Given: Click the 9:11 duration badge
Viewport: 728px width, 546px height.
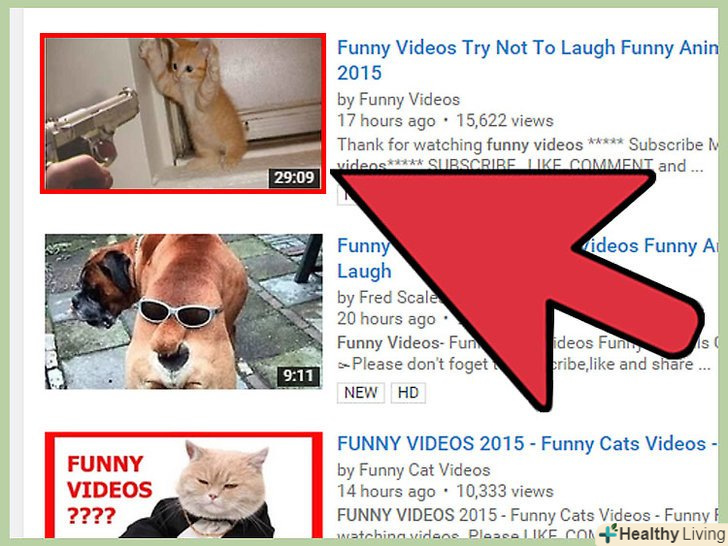Looking at the screenshot, I should (299, 375).
